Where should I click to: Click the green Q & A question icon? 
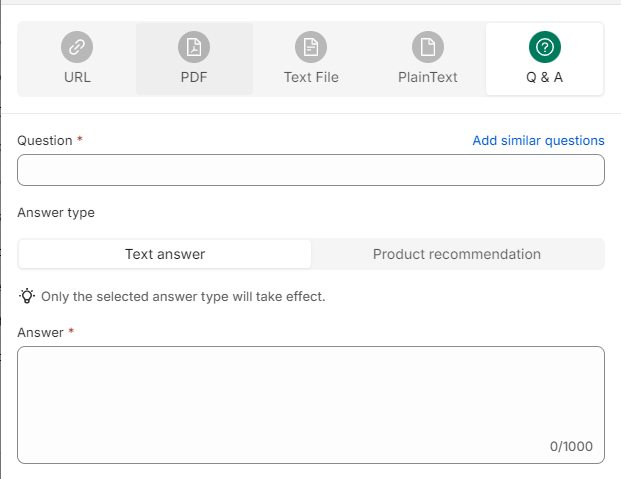click(545, 47)
